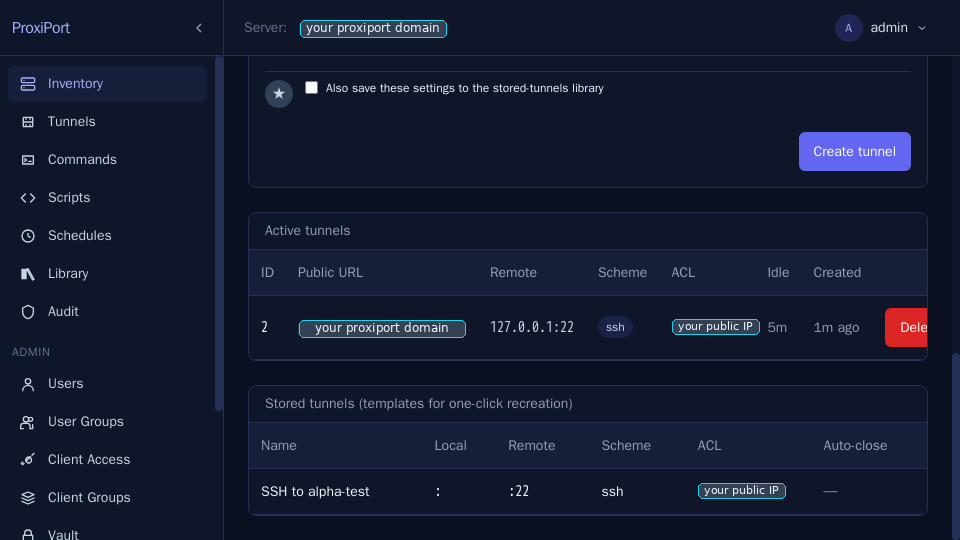Click the 'Auto-close' column header
Image resolution: width=960 pixels, height=540 pixels.
tap(855, 446)
